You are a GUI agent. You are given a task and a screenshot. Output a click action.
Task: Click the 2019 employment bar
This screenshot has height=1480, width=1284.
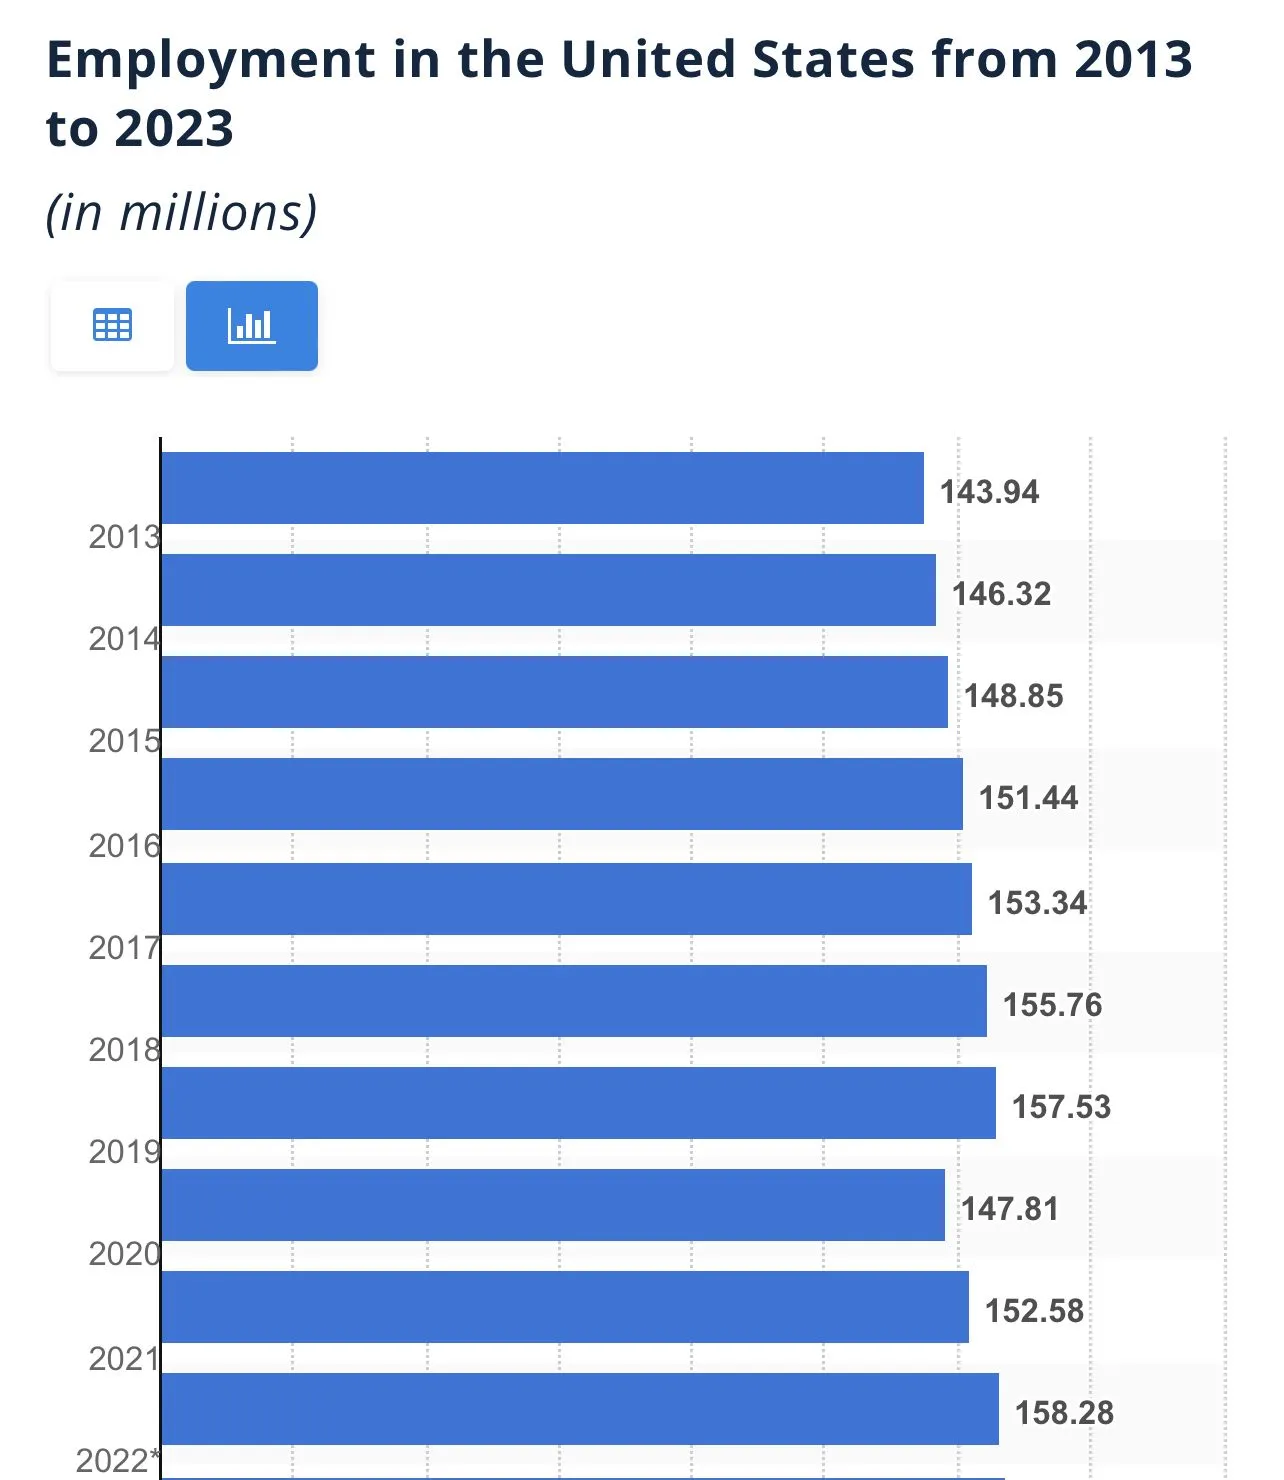577,1103
